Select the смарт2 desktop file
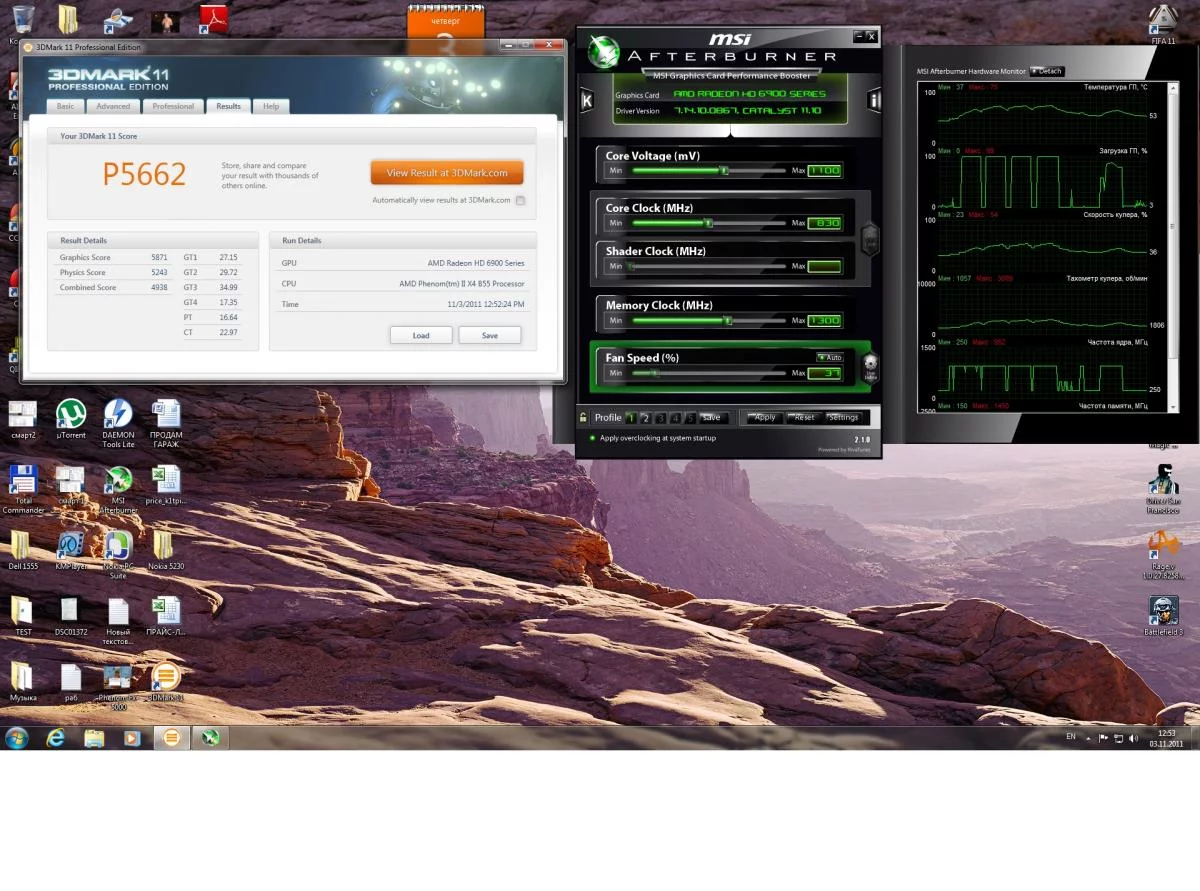The image size is (1200, 891). [x=23, y=420]
